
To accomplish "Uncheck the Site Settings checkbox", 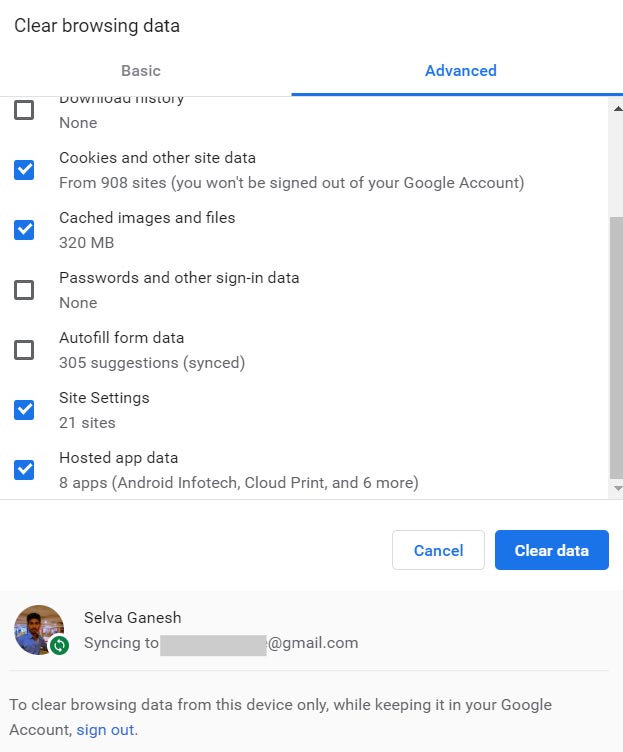I will coord(24,410).
